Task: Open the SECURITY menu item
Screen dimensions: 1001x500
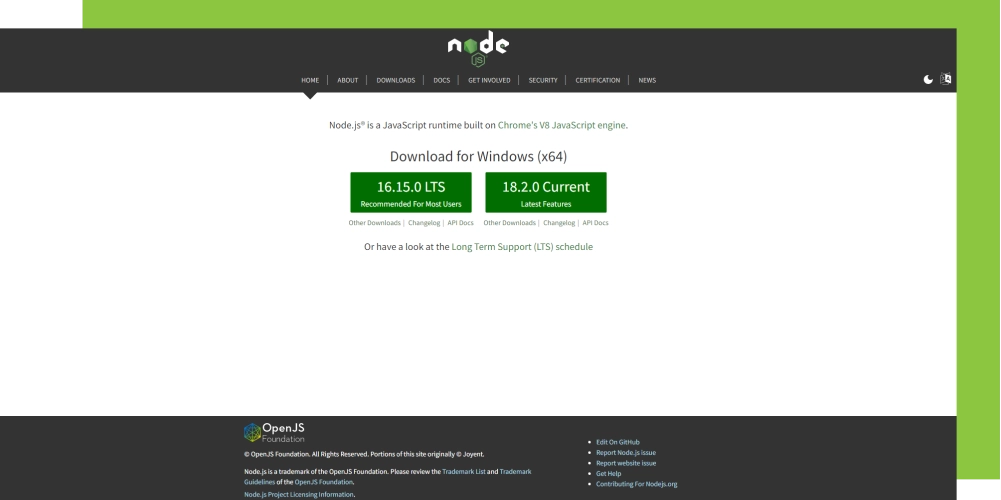Action: pos(543,80)
